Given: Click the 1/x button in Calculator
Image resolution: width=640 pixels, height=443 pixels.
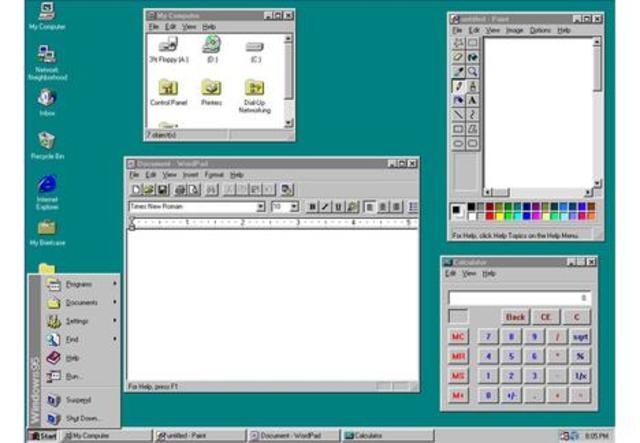Looking at the screenshot, I should coord(580,376).
